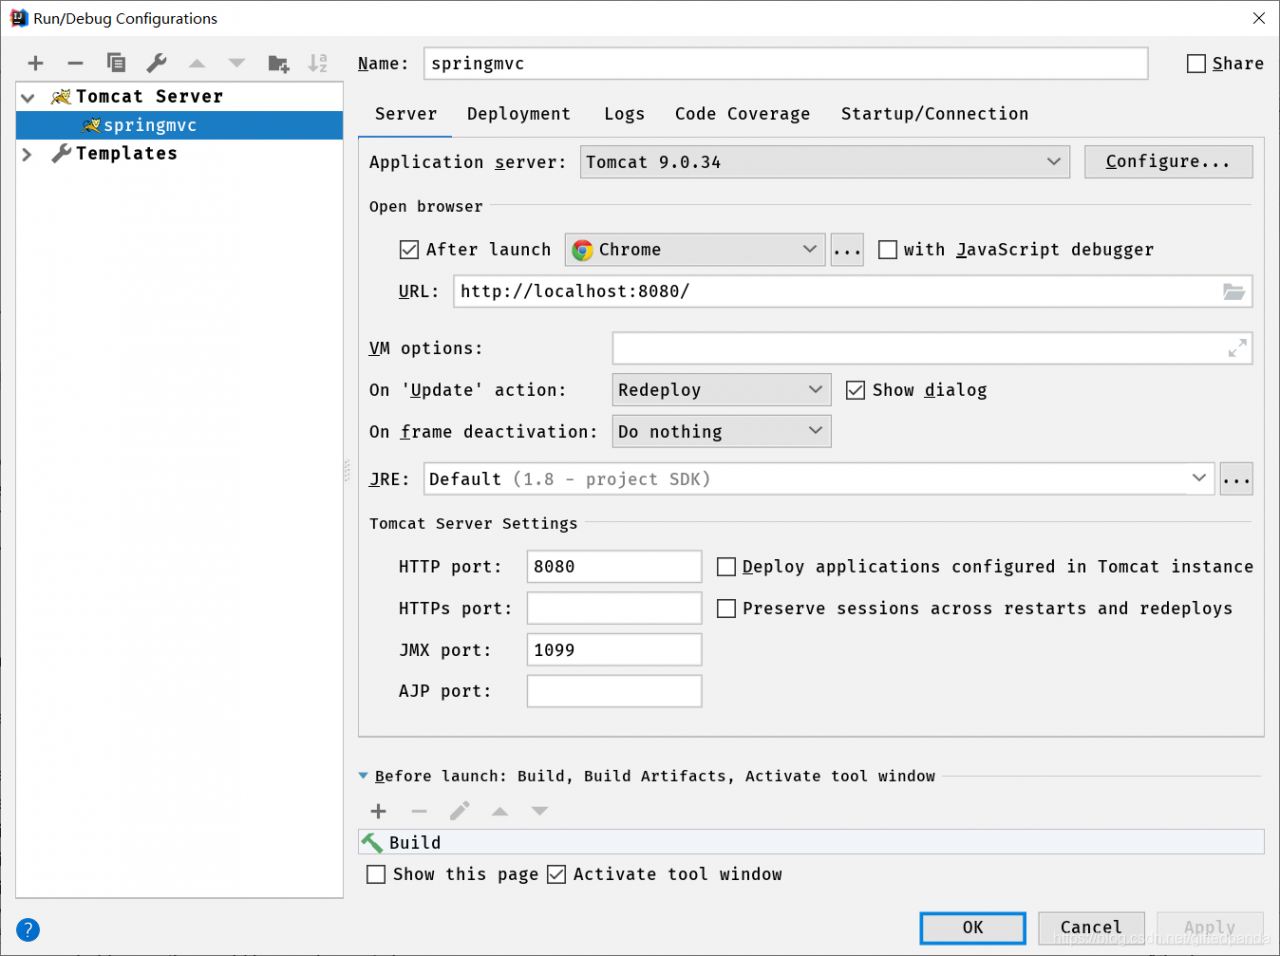Image resolution: width=1280 pixels, height=956 pixels.
Task: Open the Application server dropdown
Action: [x=824, y=162]
